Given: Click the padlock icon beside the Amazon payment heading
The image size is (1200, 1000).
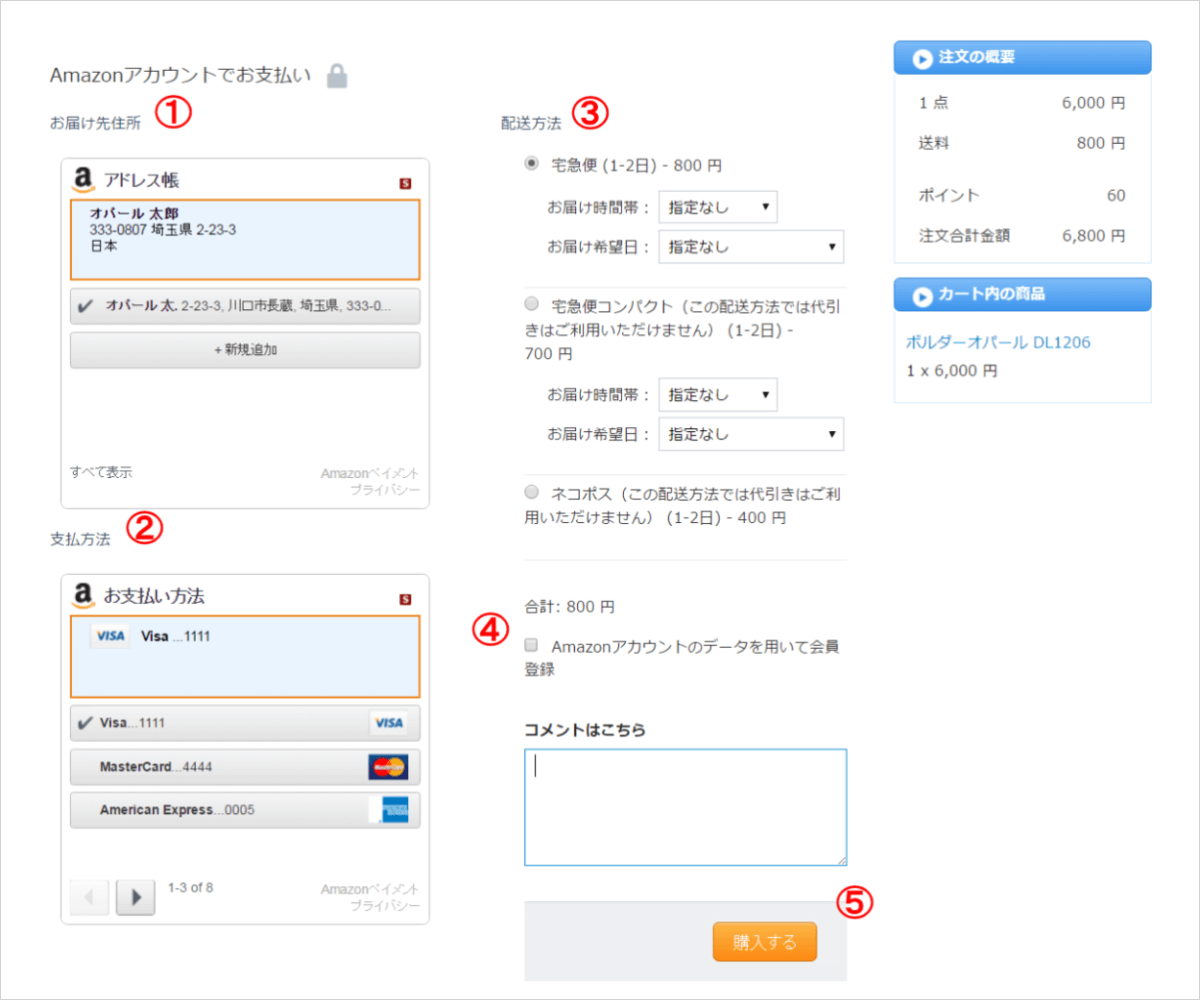Looking at the screenshot, I should pyautogui.click(x=338, y=76).
